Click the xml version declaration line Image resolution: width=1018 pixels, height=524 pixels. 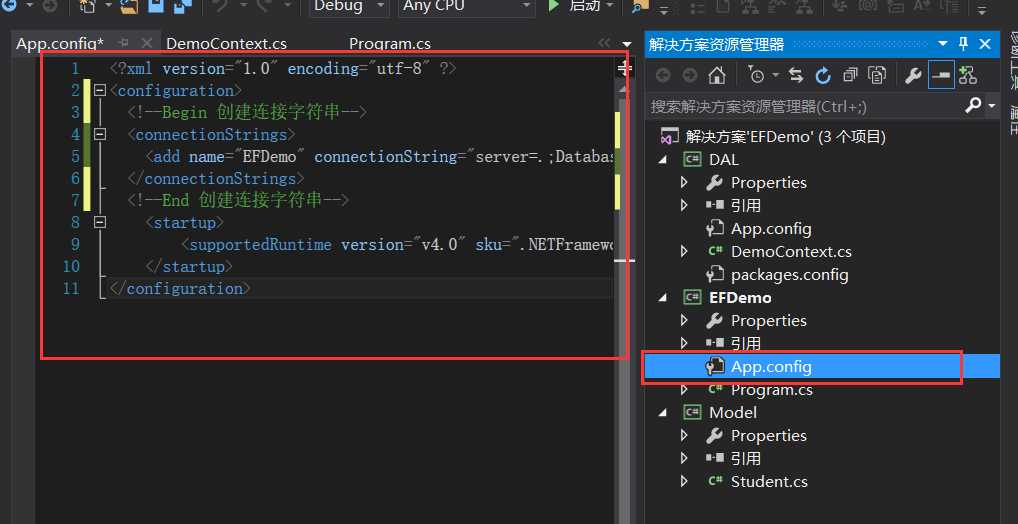pyautogui.click(x=283, y=68)
